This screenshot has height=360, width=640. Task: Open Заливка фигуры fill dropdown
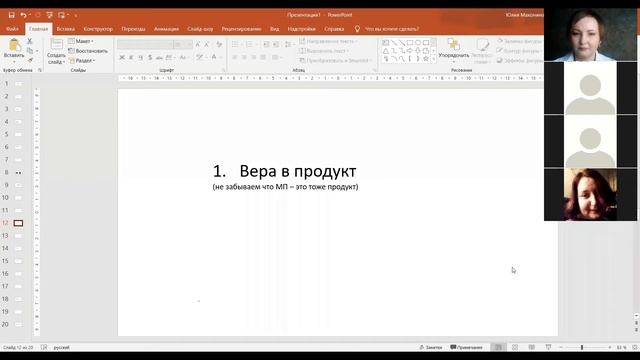click(520, 41)
